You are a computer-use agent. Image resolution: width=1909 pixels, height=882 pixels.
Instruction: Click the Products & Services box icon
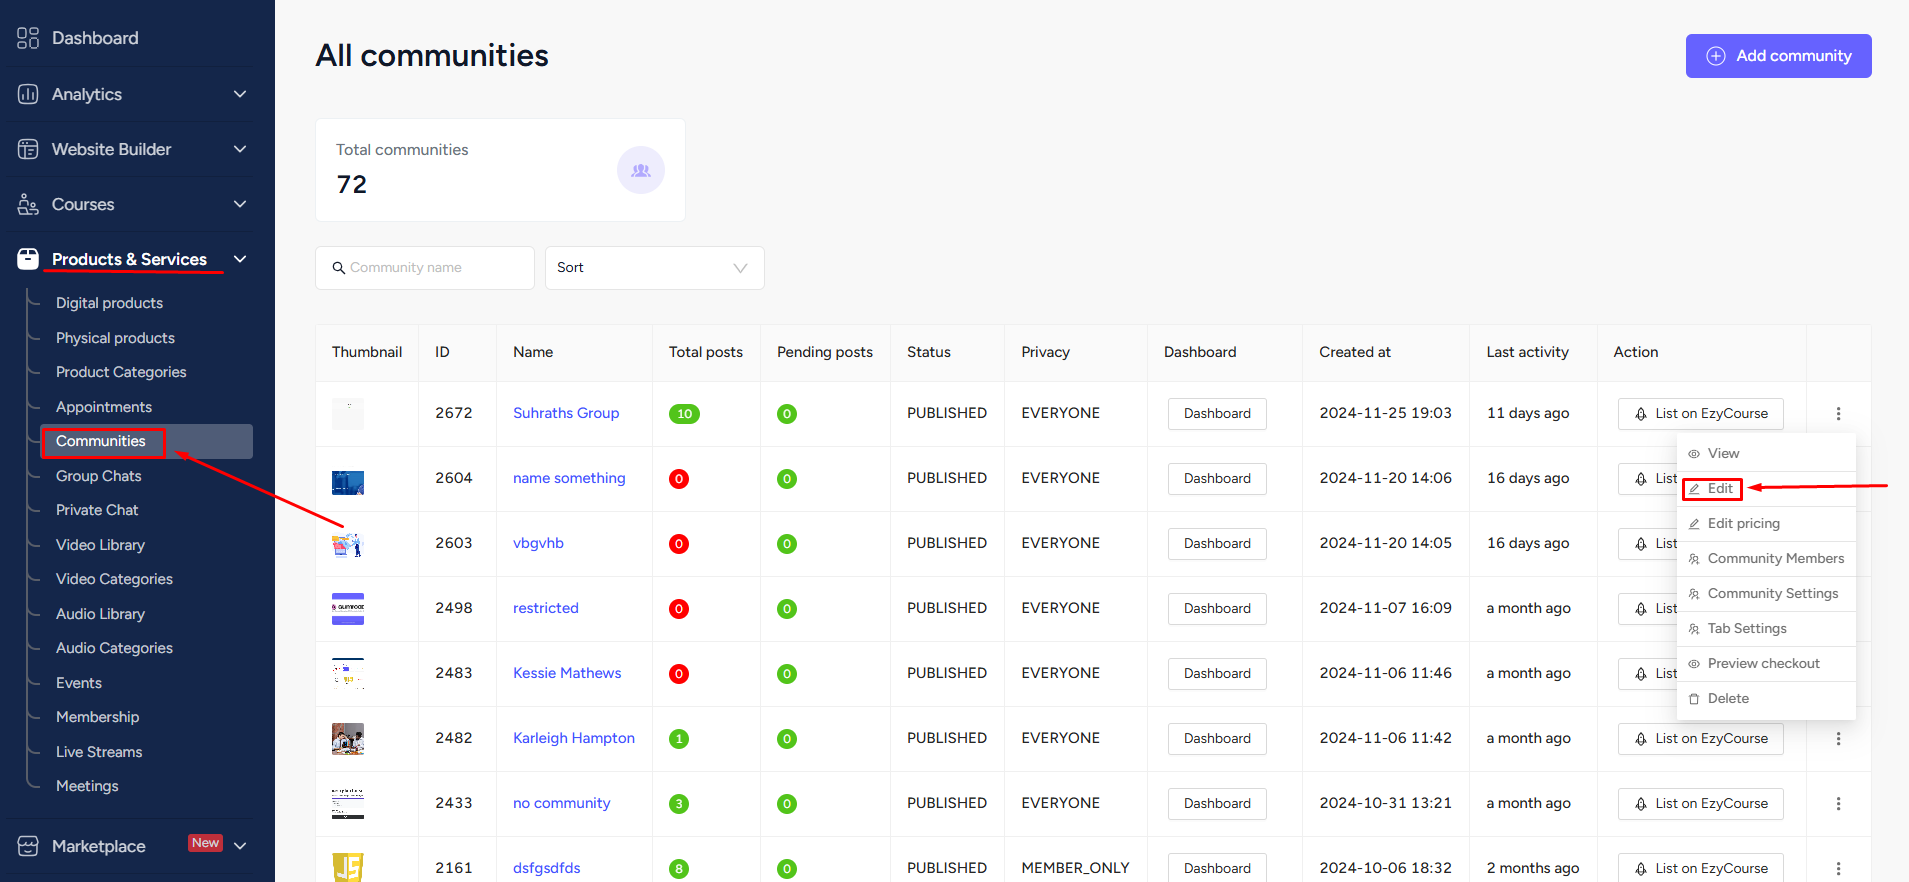(x=28, y=259)
